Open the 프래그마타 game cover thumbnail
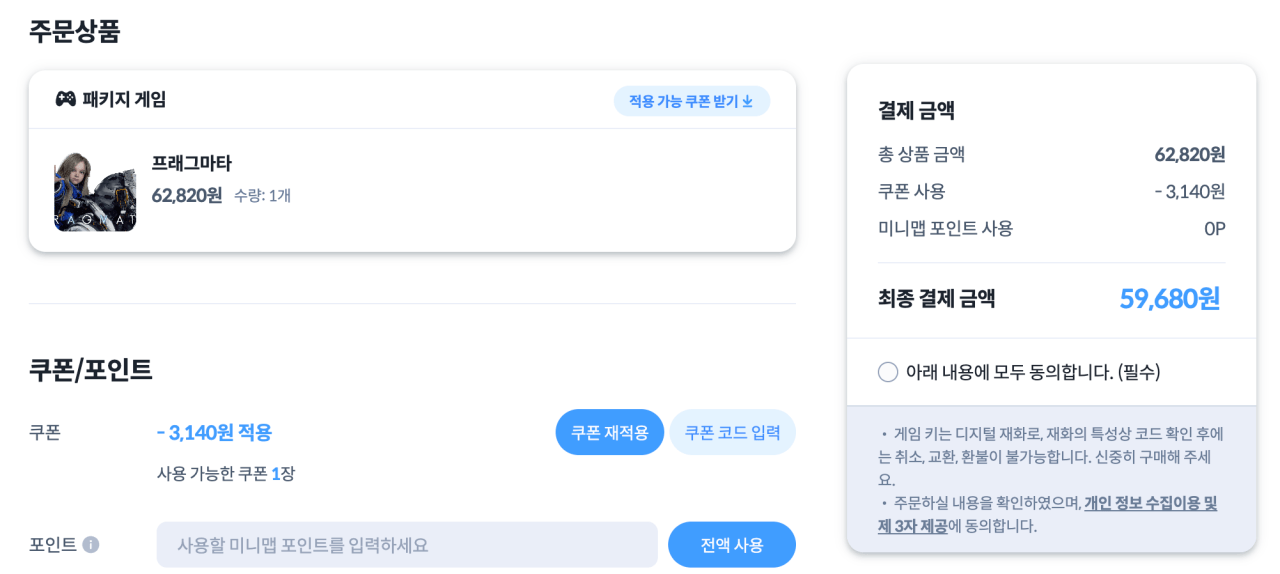Image resolution: width=1280 pixels, height=574 pixels. [x=95, y=191]
